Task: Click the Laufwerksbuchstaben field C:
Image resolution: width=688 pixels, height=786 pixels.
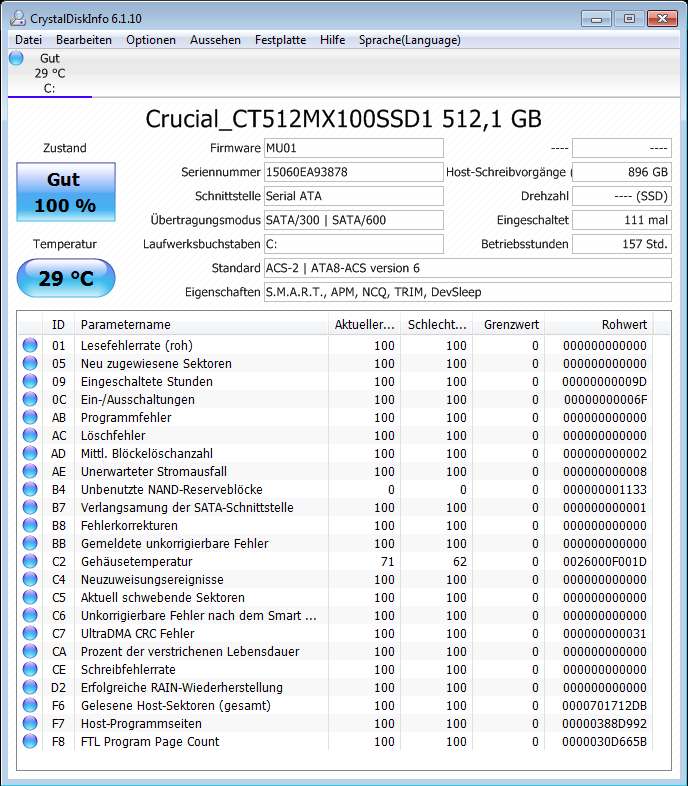Action: point(354,244)
